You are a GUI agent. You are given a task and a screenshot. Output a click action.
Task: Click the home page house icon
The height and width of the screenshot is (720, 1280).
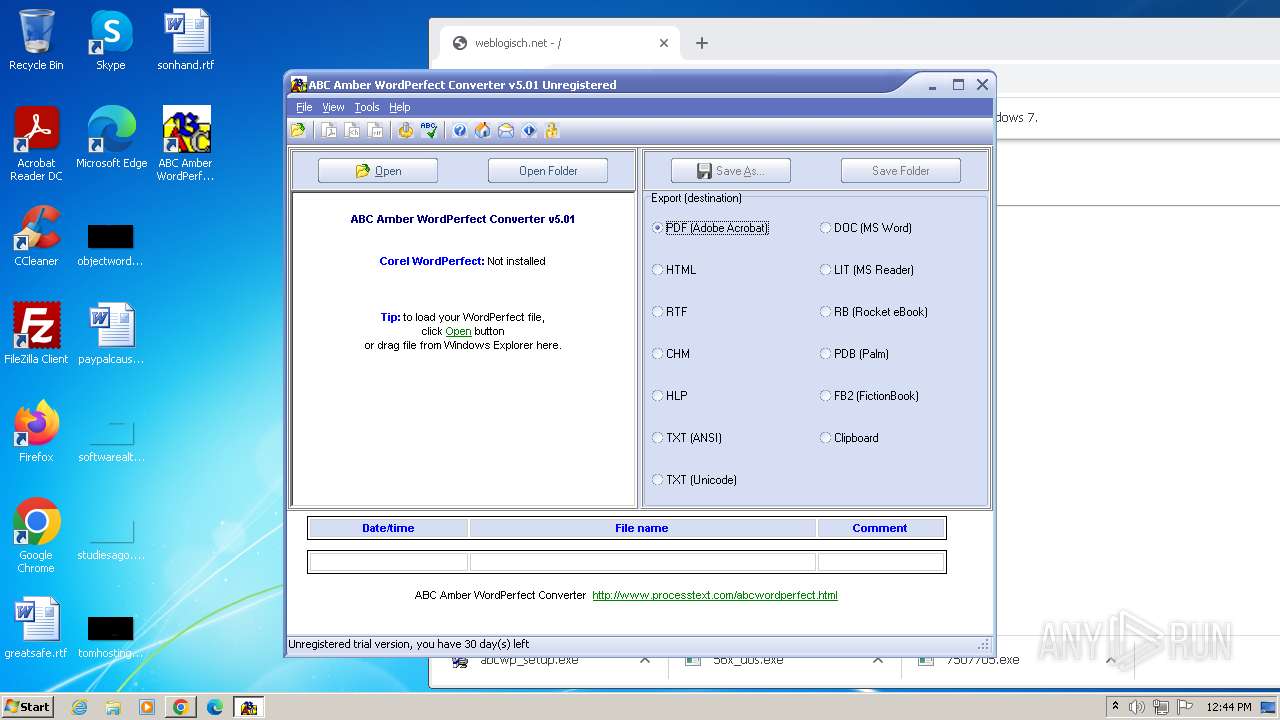pos(482,130)
